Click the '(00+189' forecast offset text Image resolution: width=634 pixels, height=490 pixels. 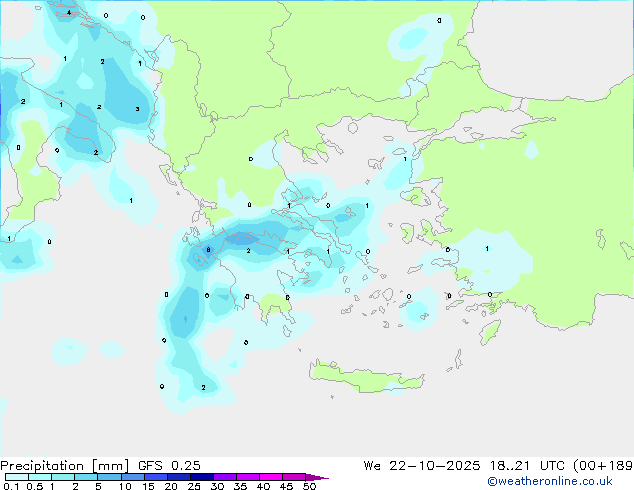pyautogui.click(x=602, y=466)
